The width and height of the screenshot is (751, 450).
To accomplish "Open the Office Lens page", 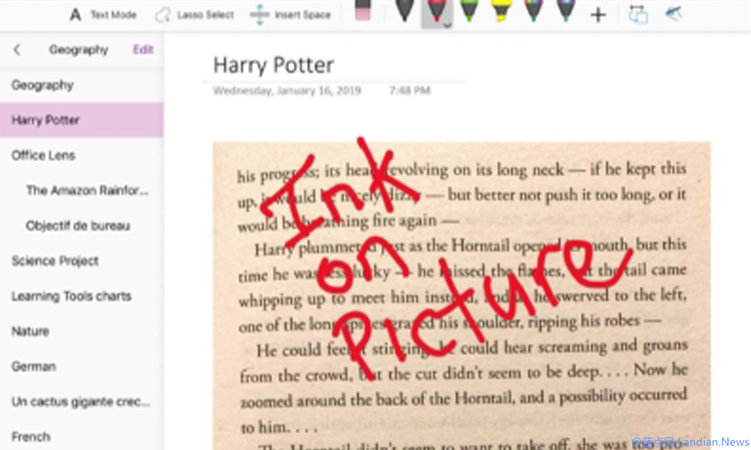I will click(x=81, y=155).
